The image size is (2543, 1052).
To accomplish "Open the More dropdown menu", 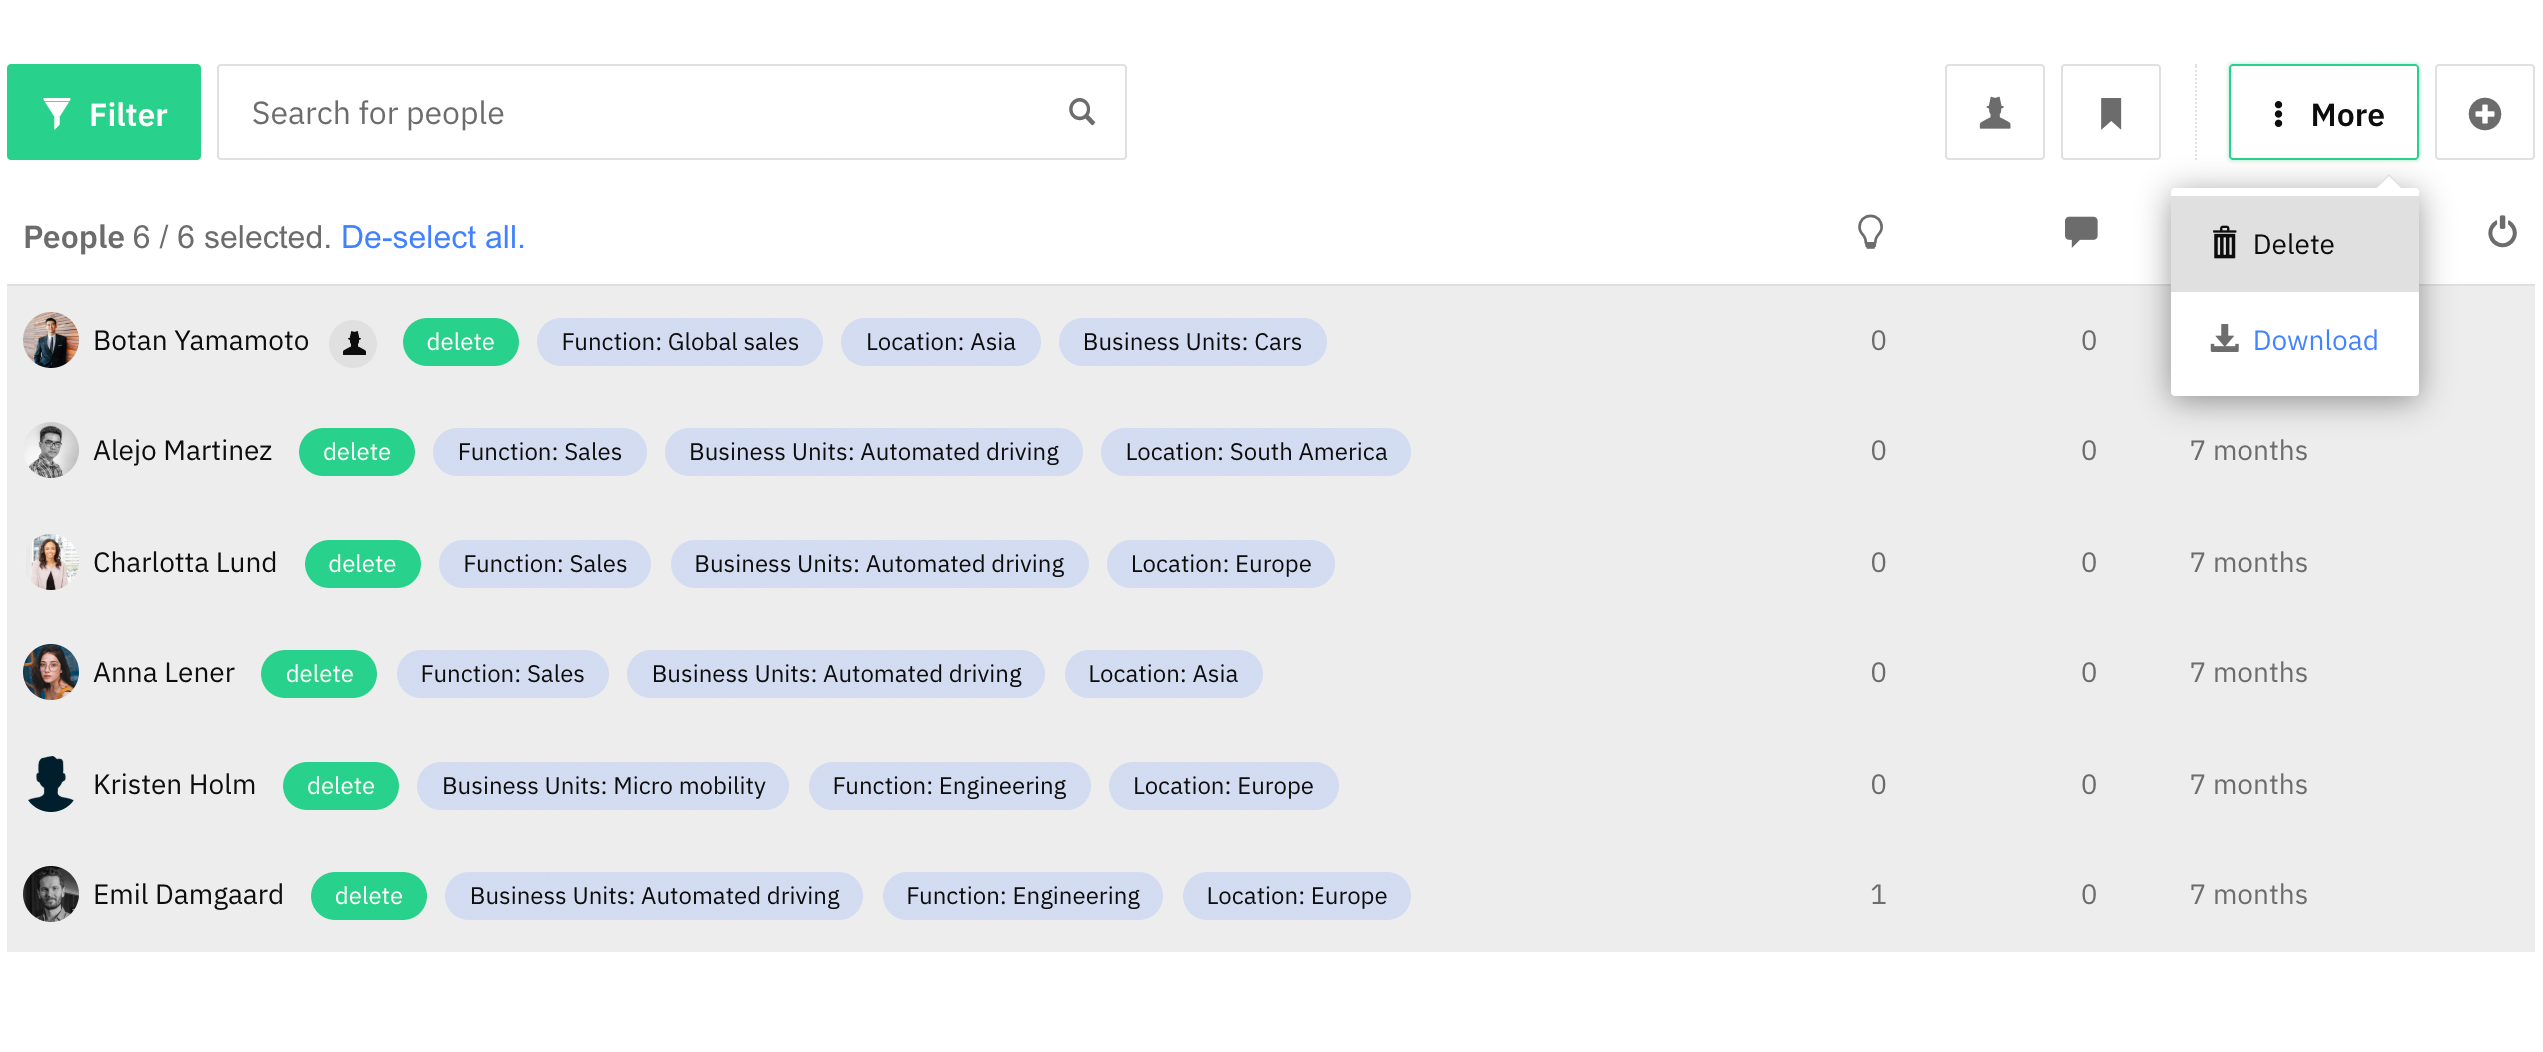I will coord(2323,113).
